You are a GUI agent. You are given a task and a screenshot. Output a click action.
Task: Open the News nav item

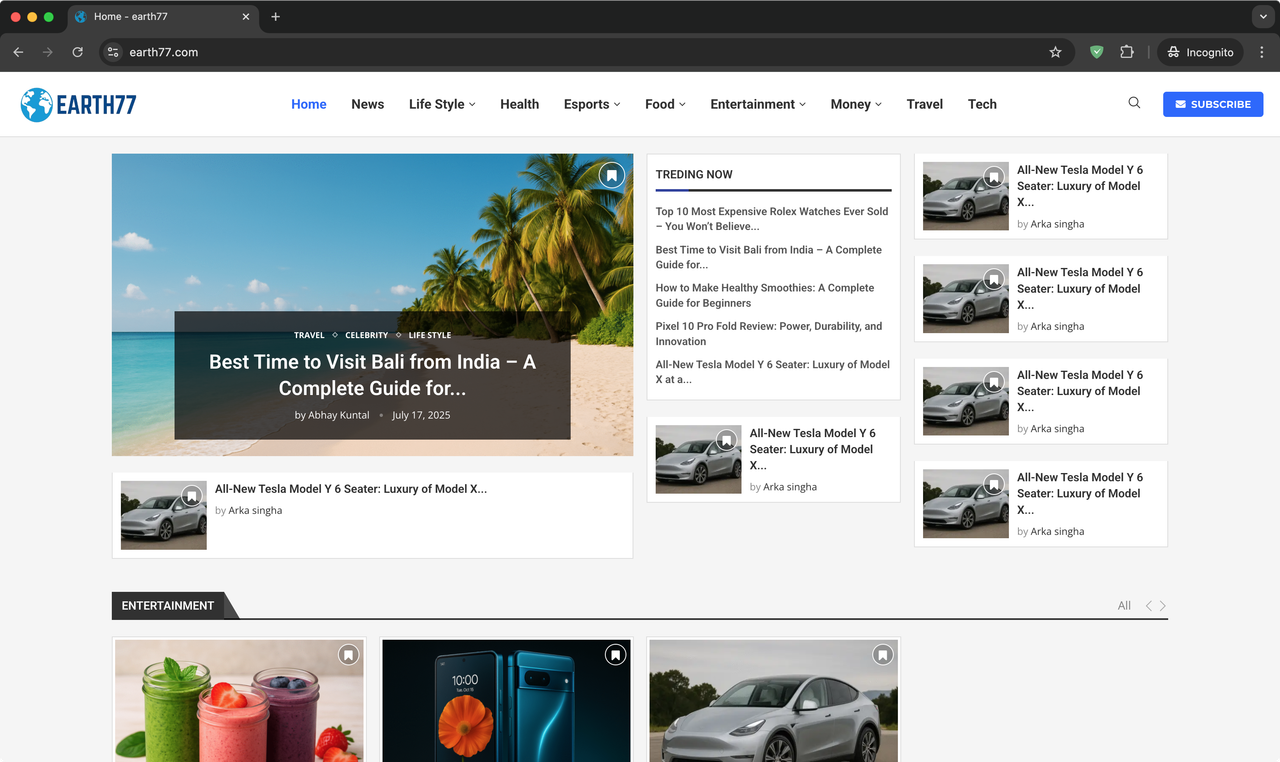pyautogui.click(x=368, y=104)
